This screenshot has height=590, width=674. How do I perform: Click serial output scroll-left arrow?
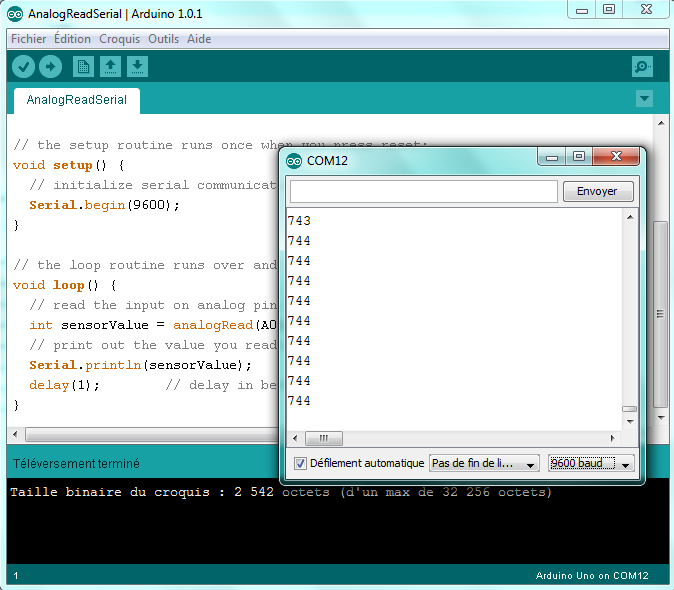tap(295, 438)
